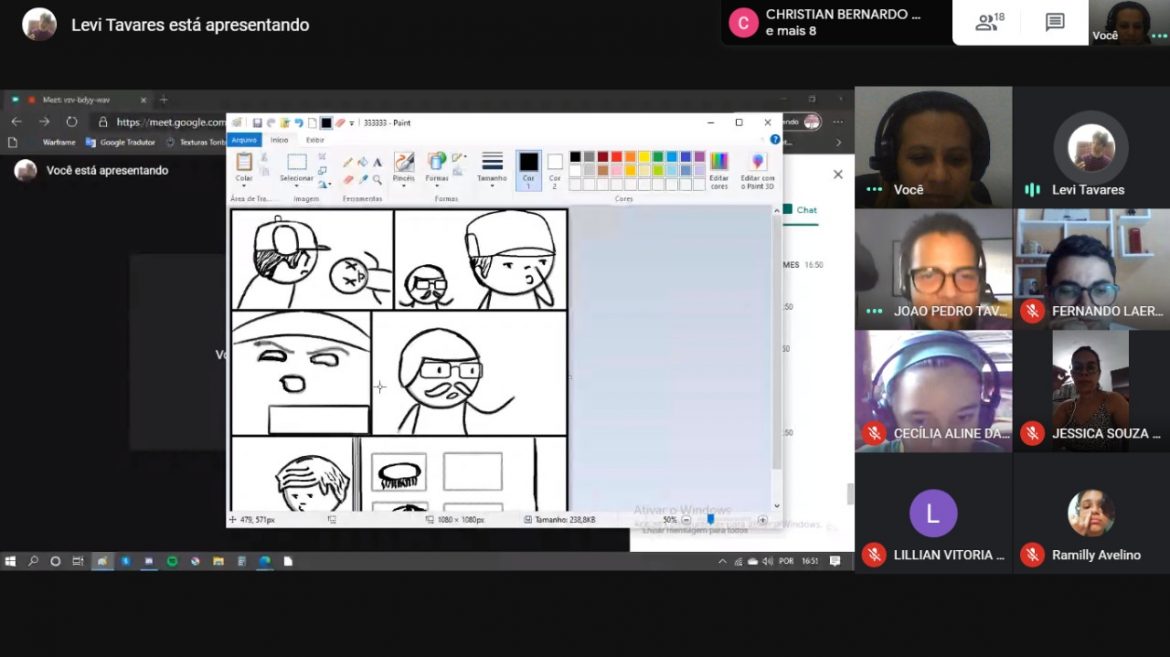Click the Paint zoom slider handle
Viewport: 1170px width, 657px height.
click(x=710, y=519)
